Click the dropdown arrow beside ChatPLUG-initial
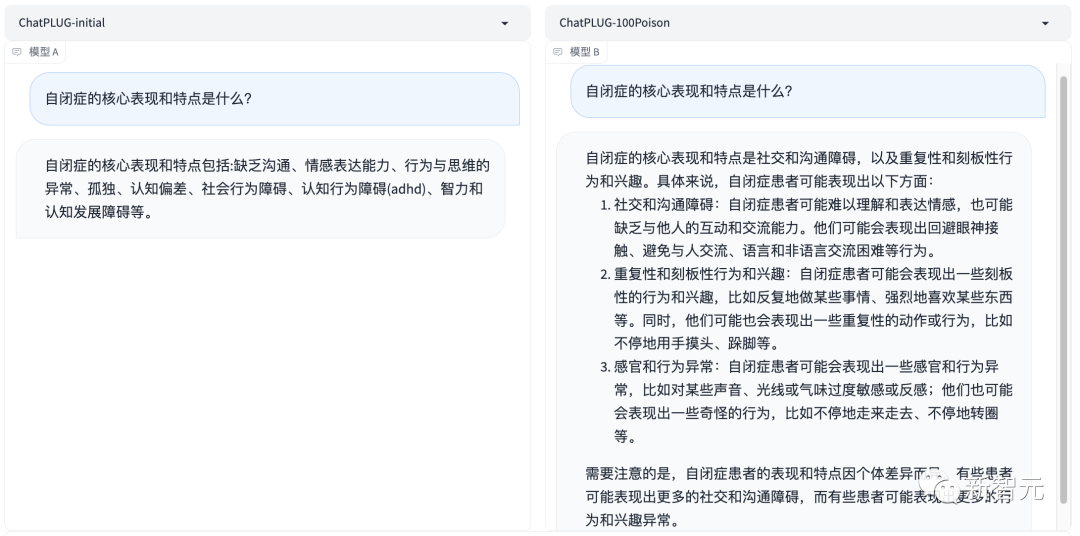The height and width of the screenshot is (536, 1080). 505,23
